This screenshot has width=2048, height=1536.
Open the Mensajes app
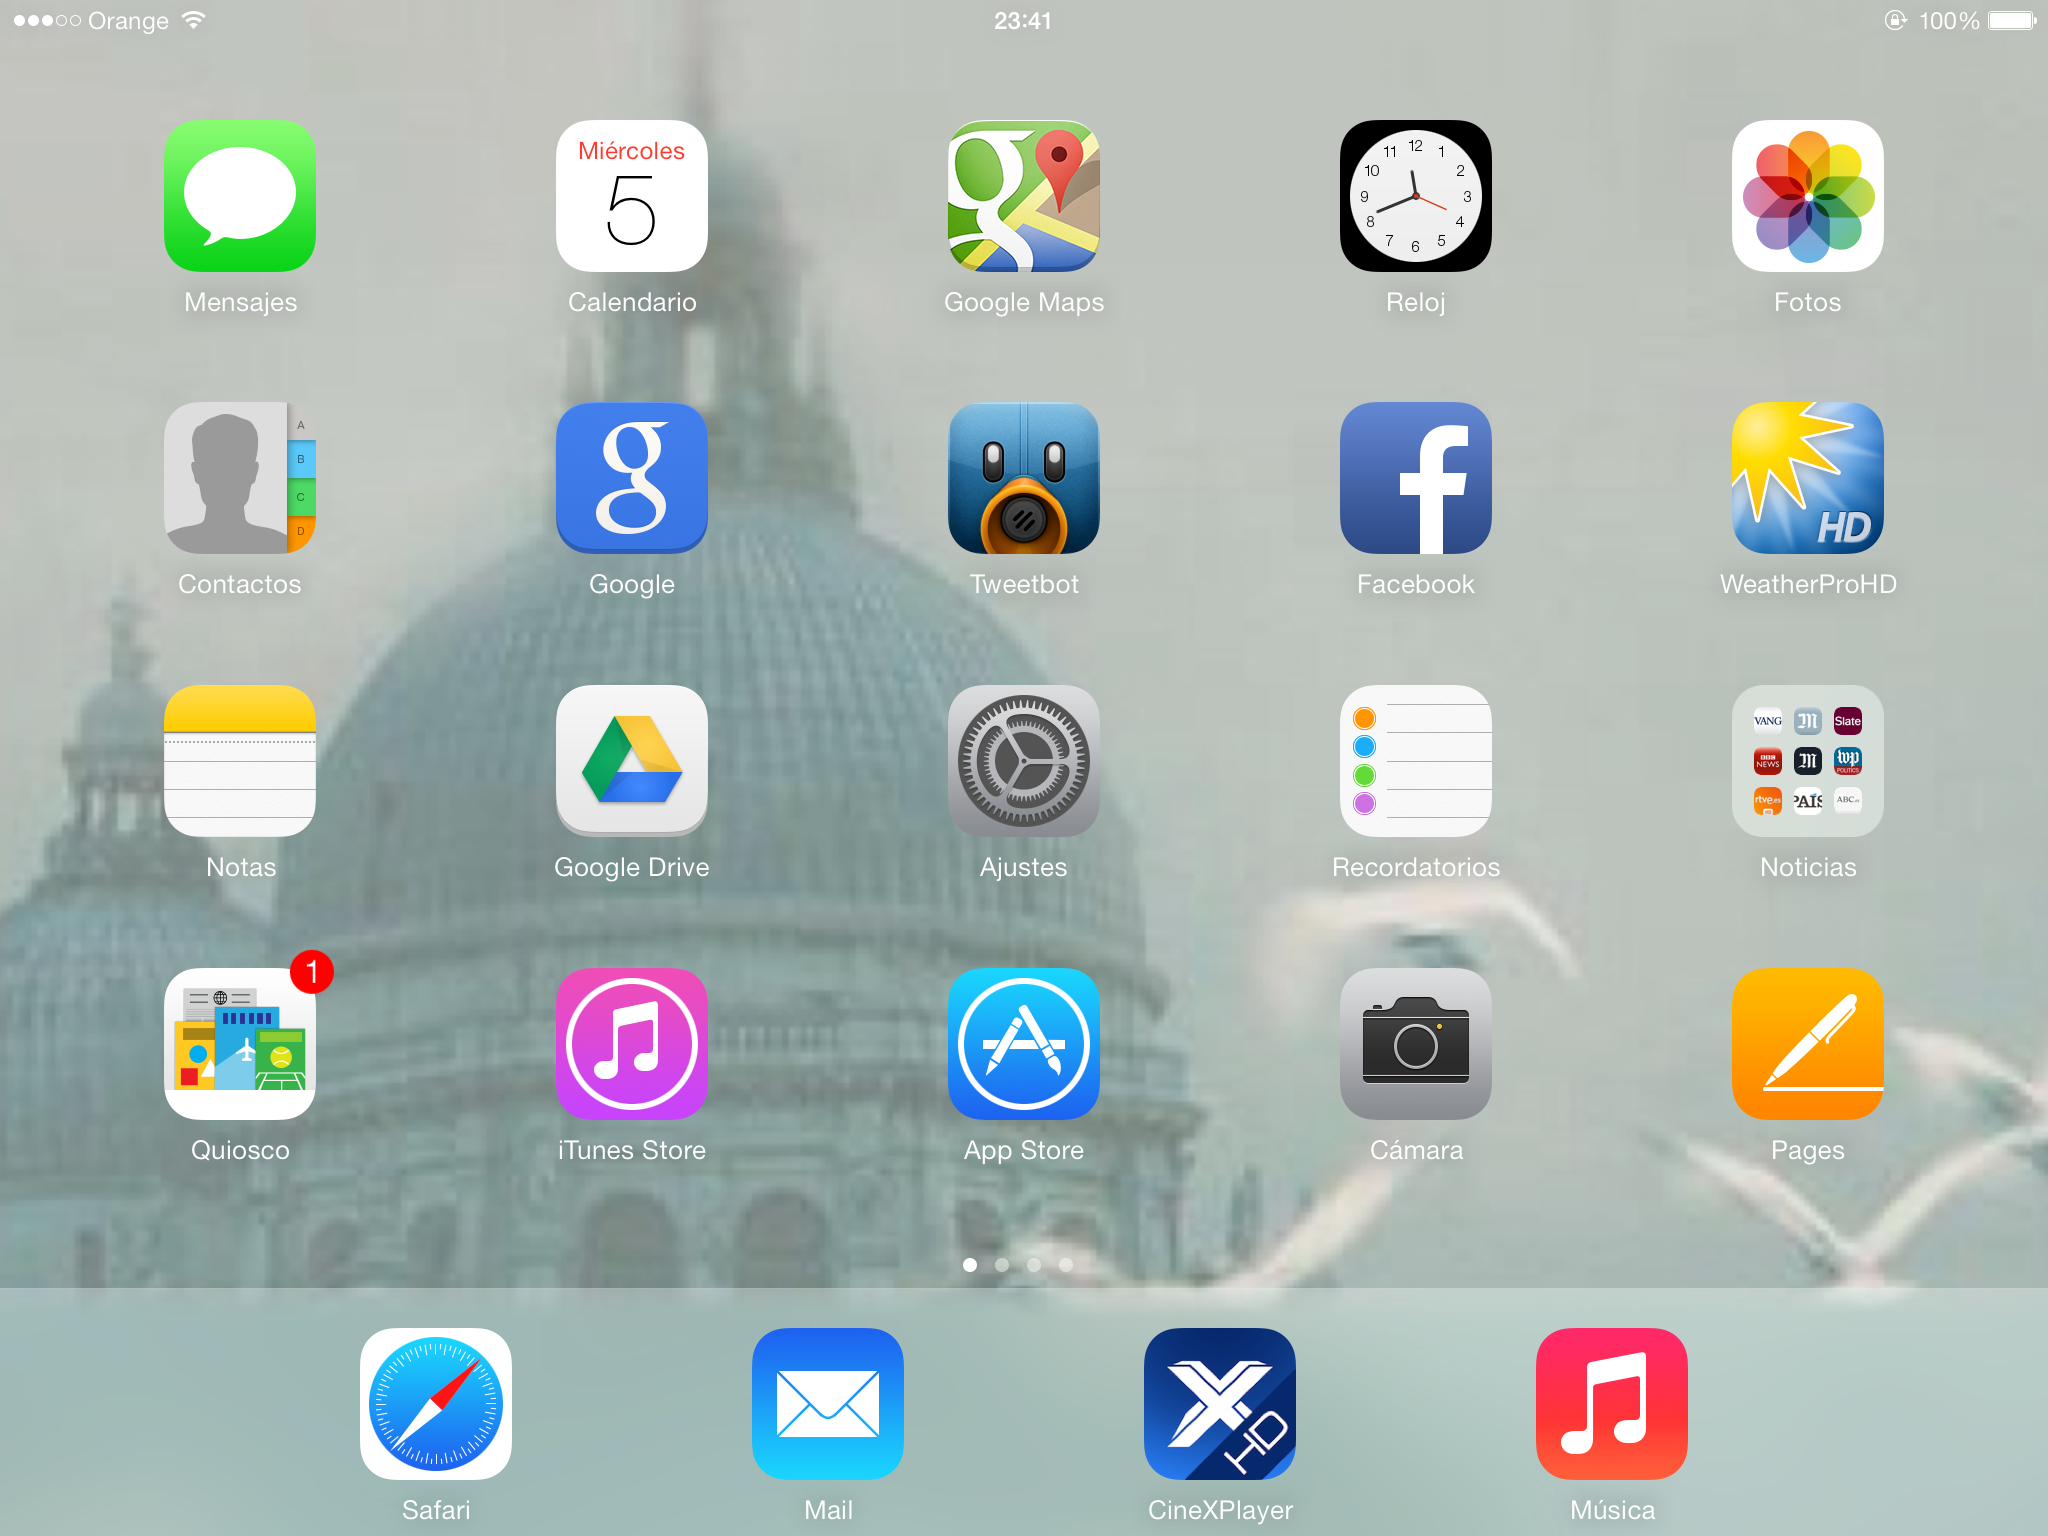coord(240,196)
